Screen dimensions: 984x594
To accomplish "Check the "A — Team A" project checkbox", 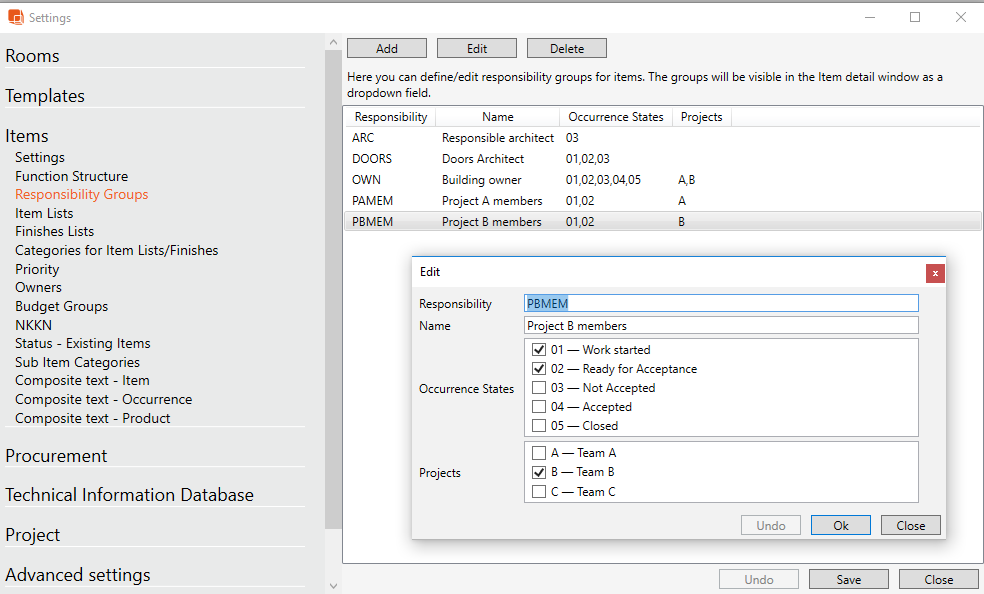I will 539,452.
